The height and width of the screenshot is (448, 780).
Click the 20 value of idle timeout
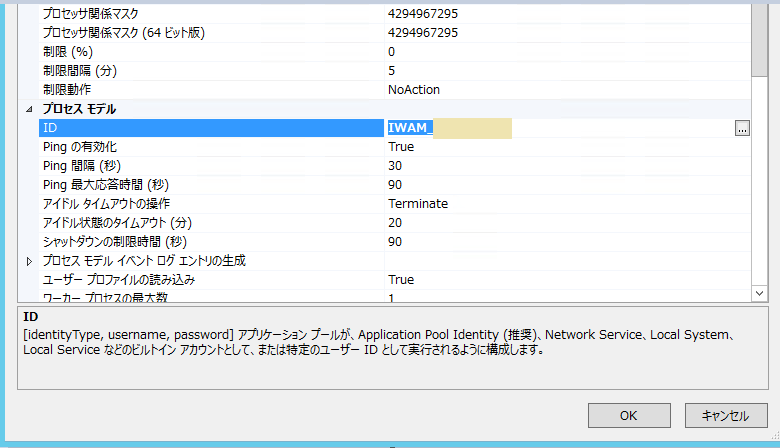click(x=395, y=222)
